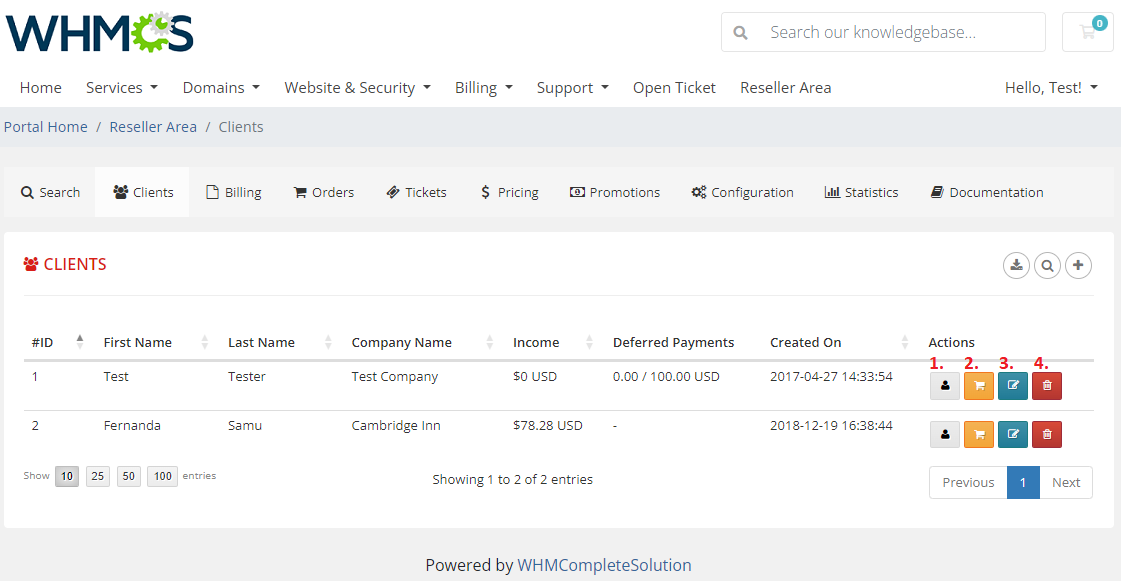Click the '$78.28 USD' income value

(x=548, y=426)
